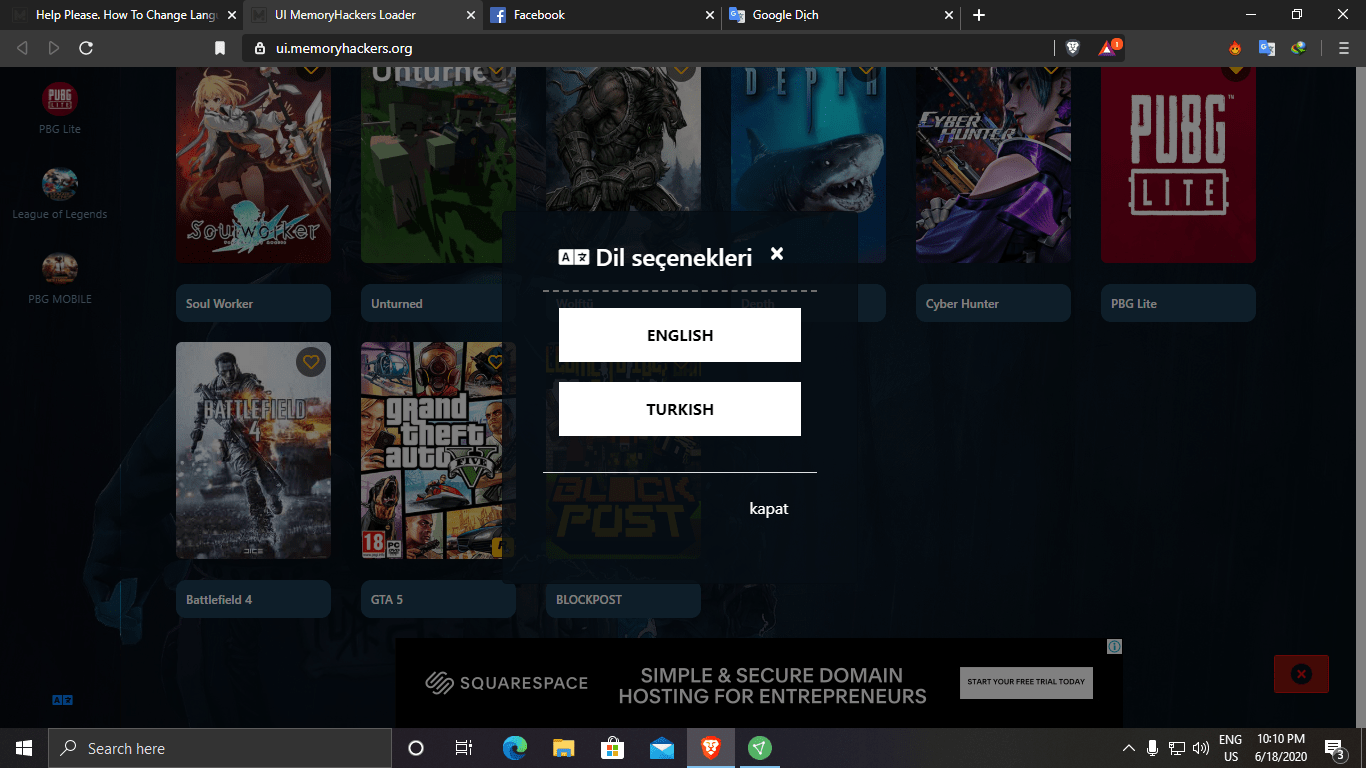This screenshot has height=768, width=1366.
Task: Open the League of Legends sidebar icon
Action: tap(60, 184)
